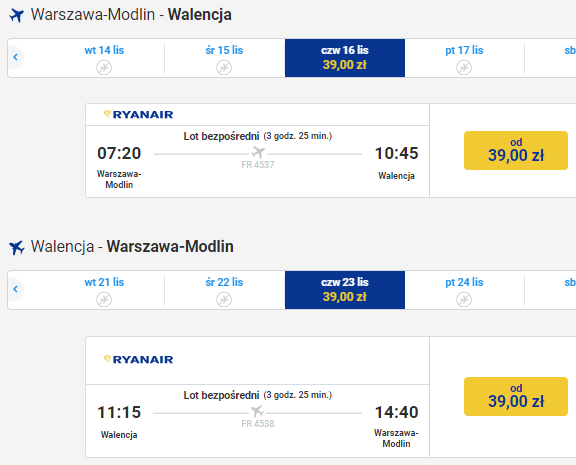This screenshot has width=576, height=465.
Task: Click no-flight icon under pt 17 lis
Action: [464, 68]
